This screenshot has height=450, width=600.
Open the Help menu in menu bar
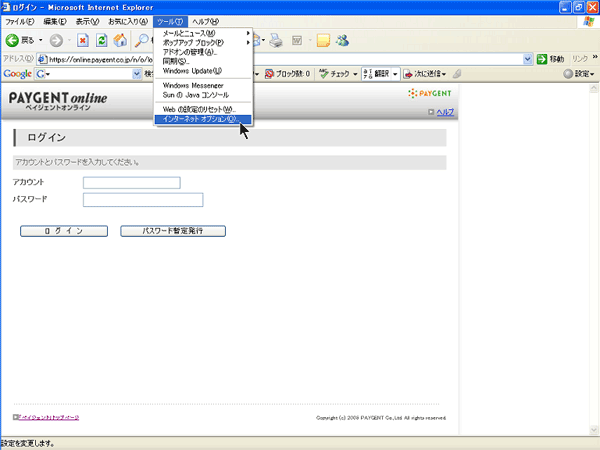(205, 21)
